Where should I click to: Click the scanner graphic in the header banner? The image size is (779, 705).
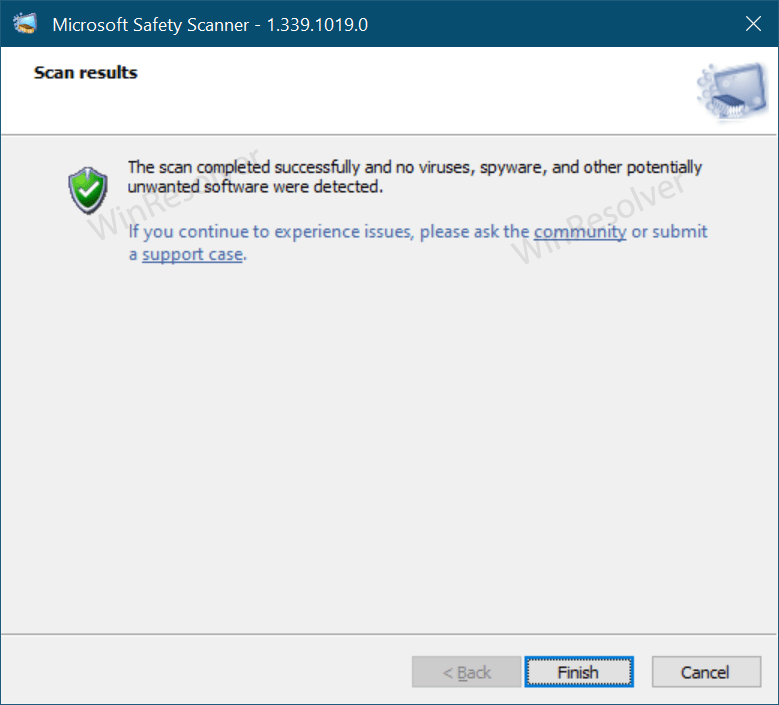(732, 92)
